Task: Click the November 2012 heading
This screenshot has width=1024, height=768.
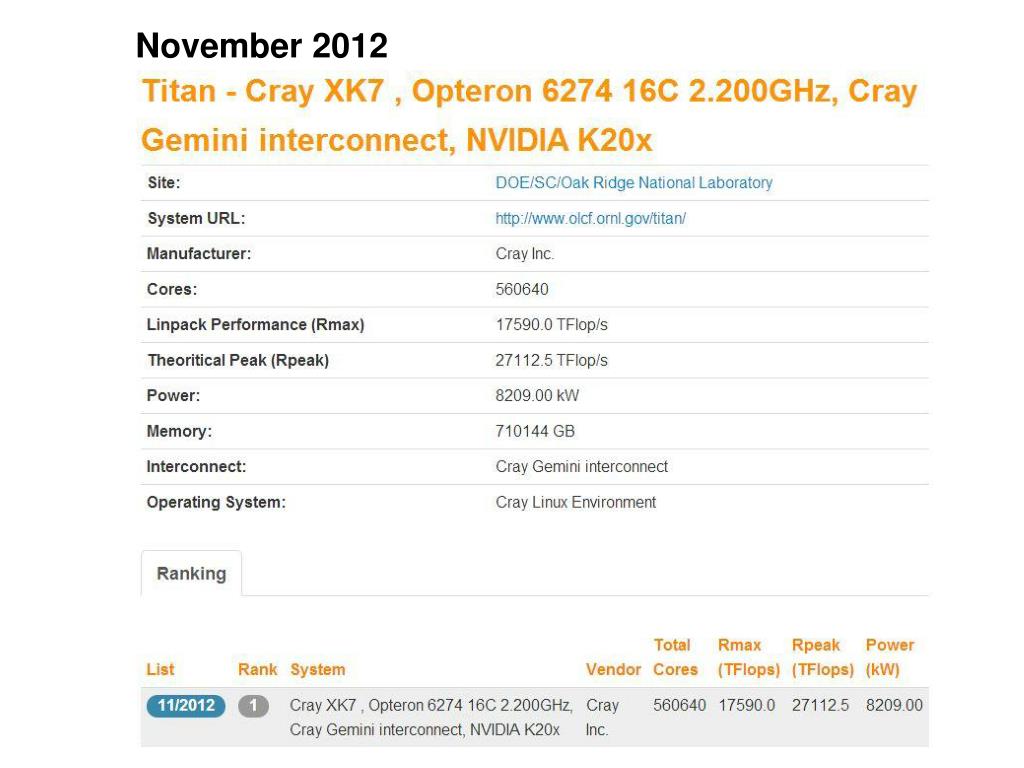Action: (x=262, y=46)
